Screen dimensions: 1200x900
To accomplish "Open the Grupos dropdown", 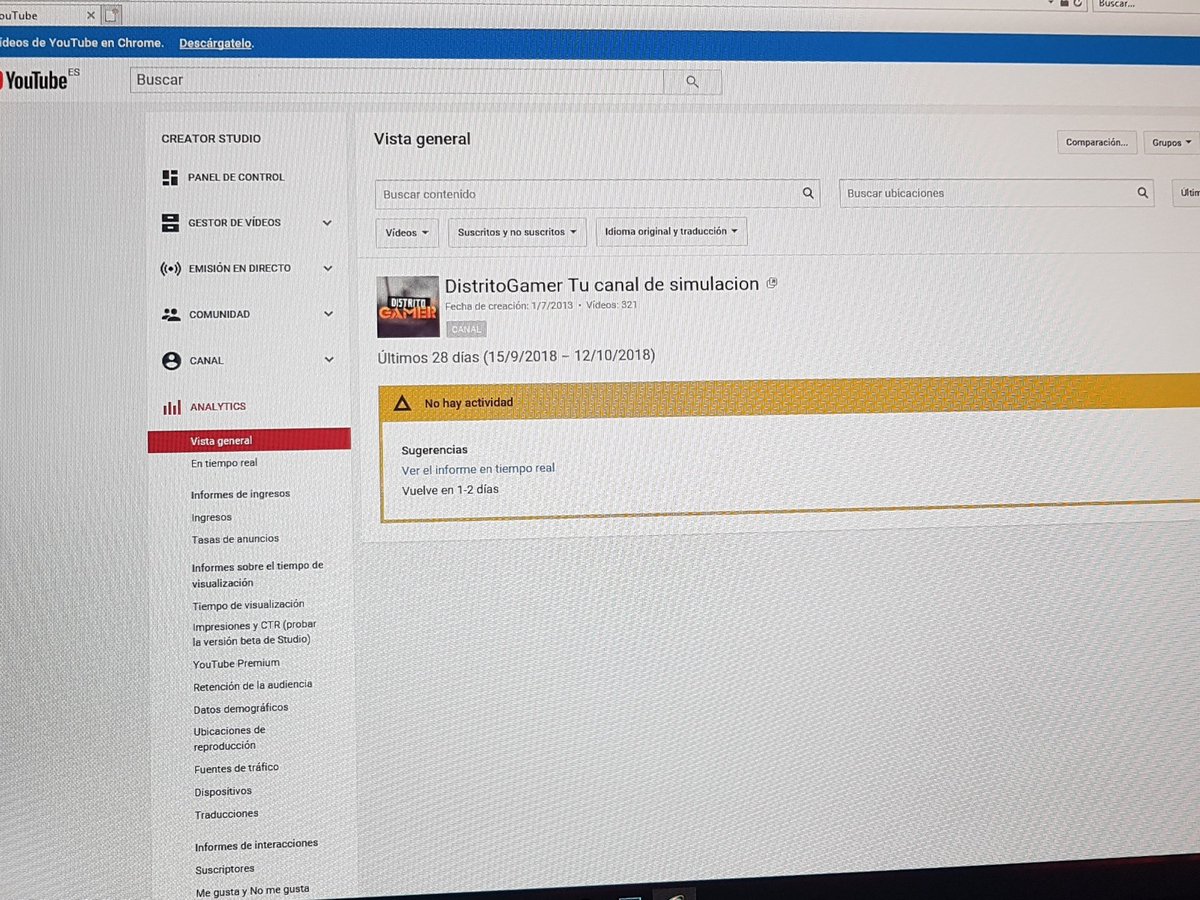I will [x=1172, y=143].
